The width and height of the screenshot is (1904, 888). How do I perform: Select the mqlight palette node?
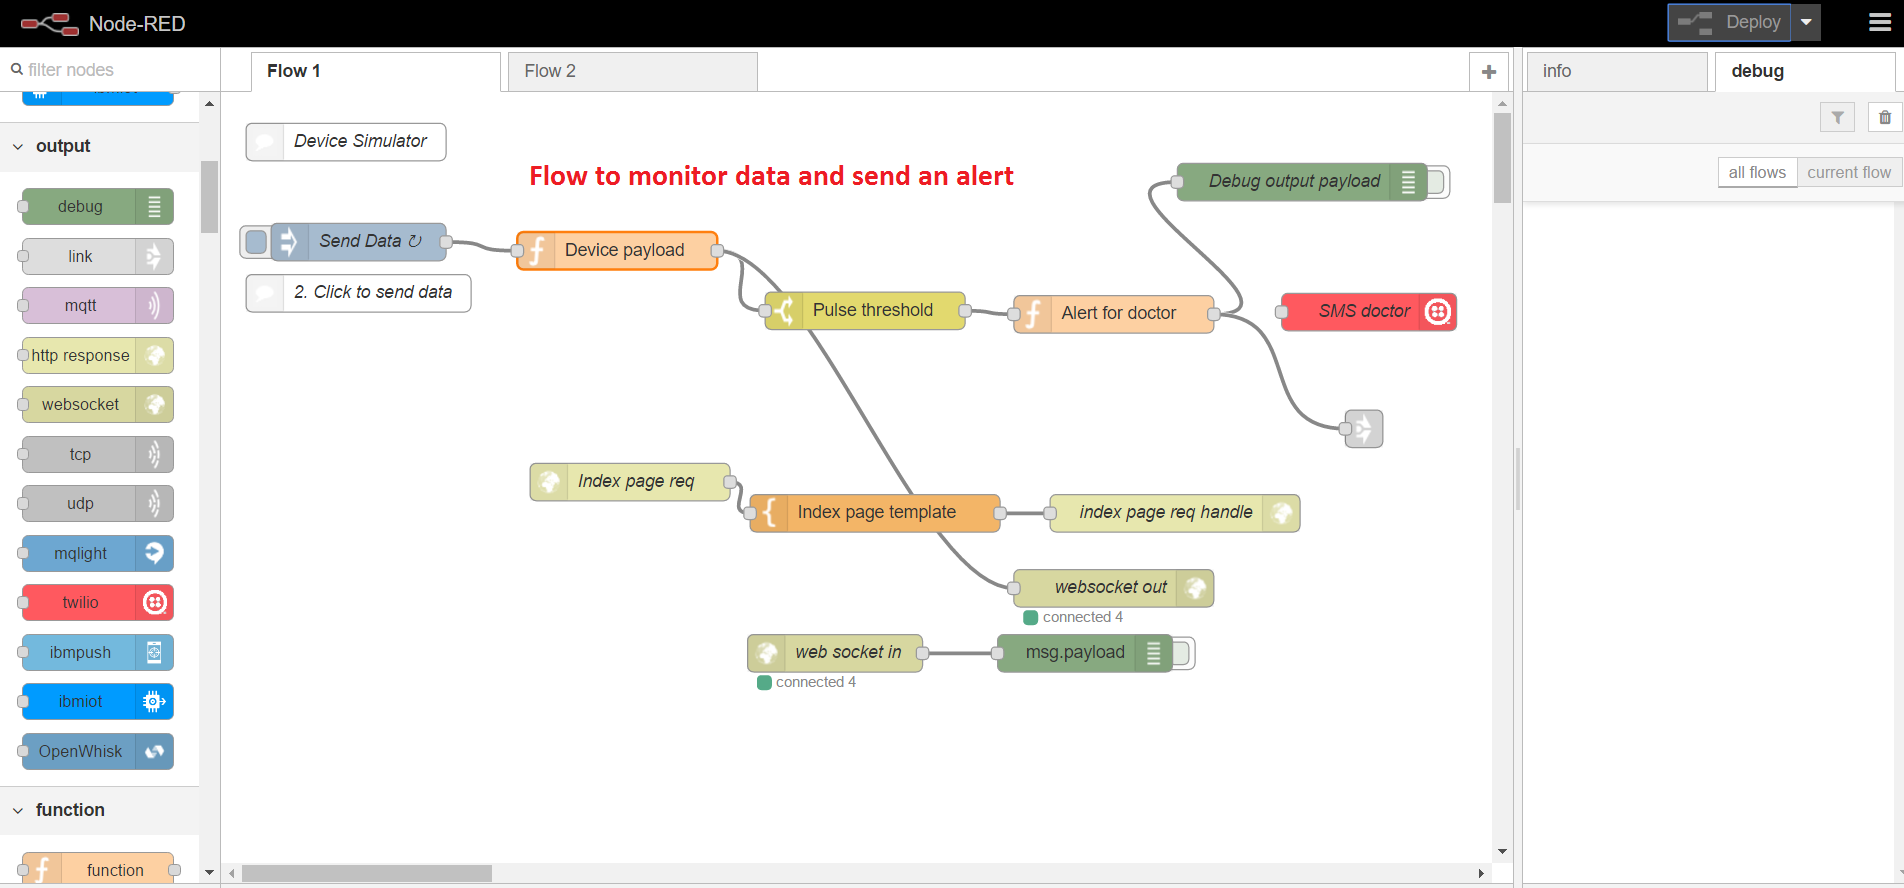[x=97, y=553]
